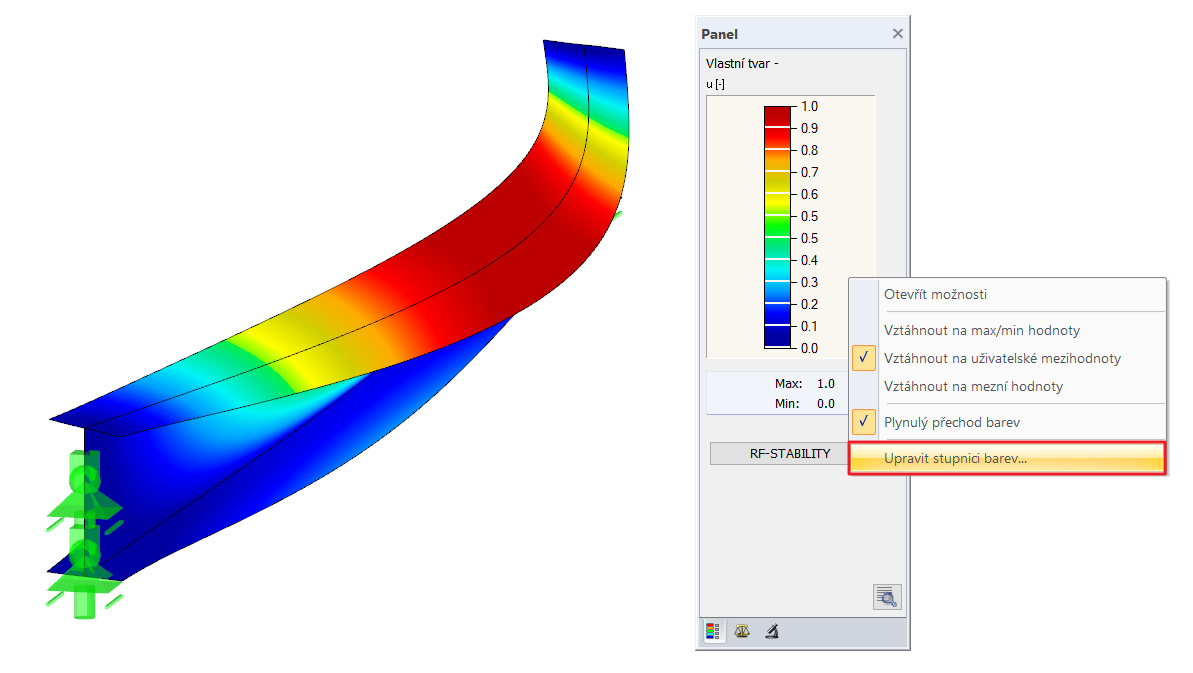Click the 'Vlastní tvar -' heading
This screenshot has height=673, width=1193.
click(742, 64)
